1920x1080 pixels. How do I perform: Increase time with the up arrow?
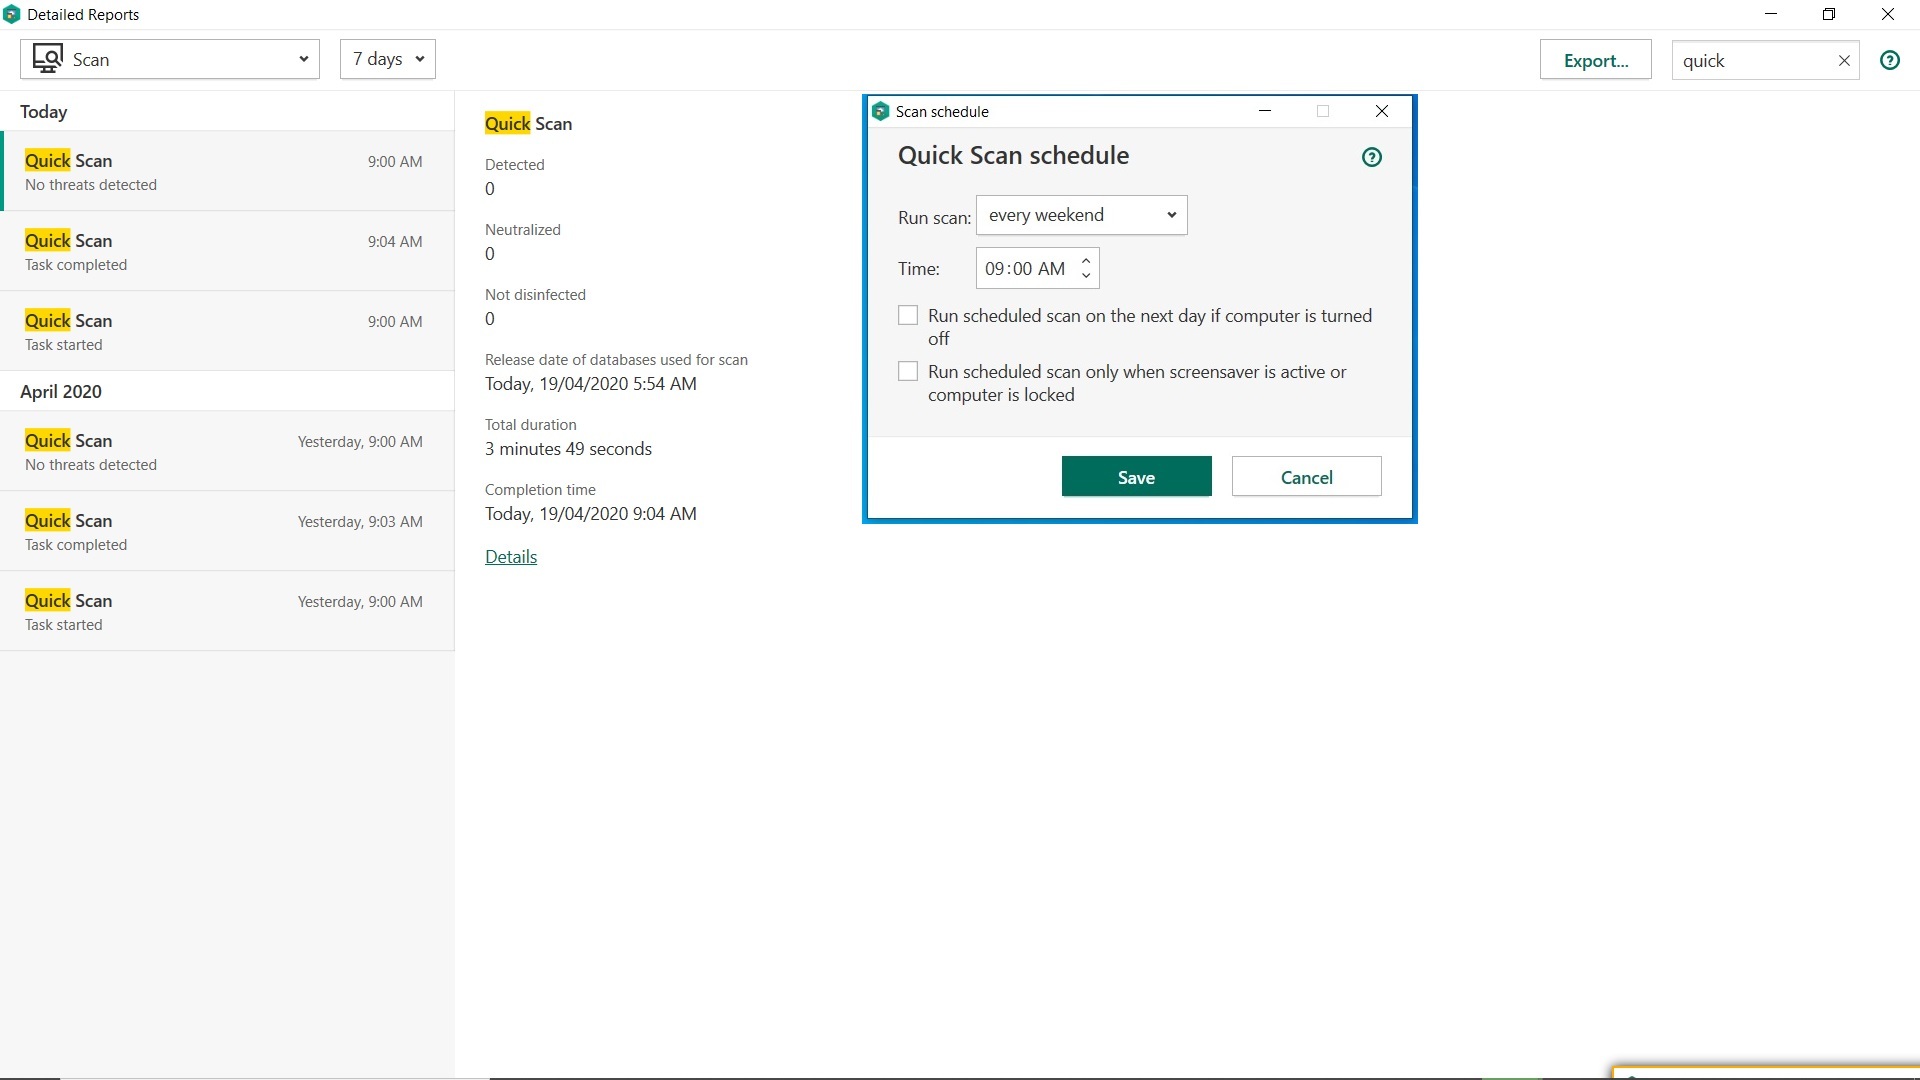pyautogui.click(x=1086, y=261)
